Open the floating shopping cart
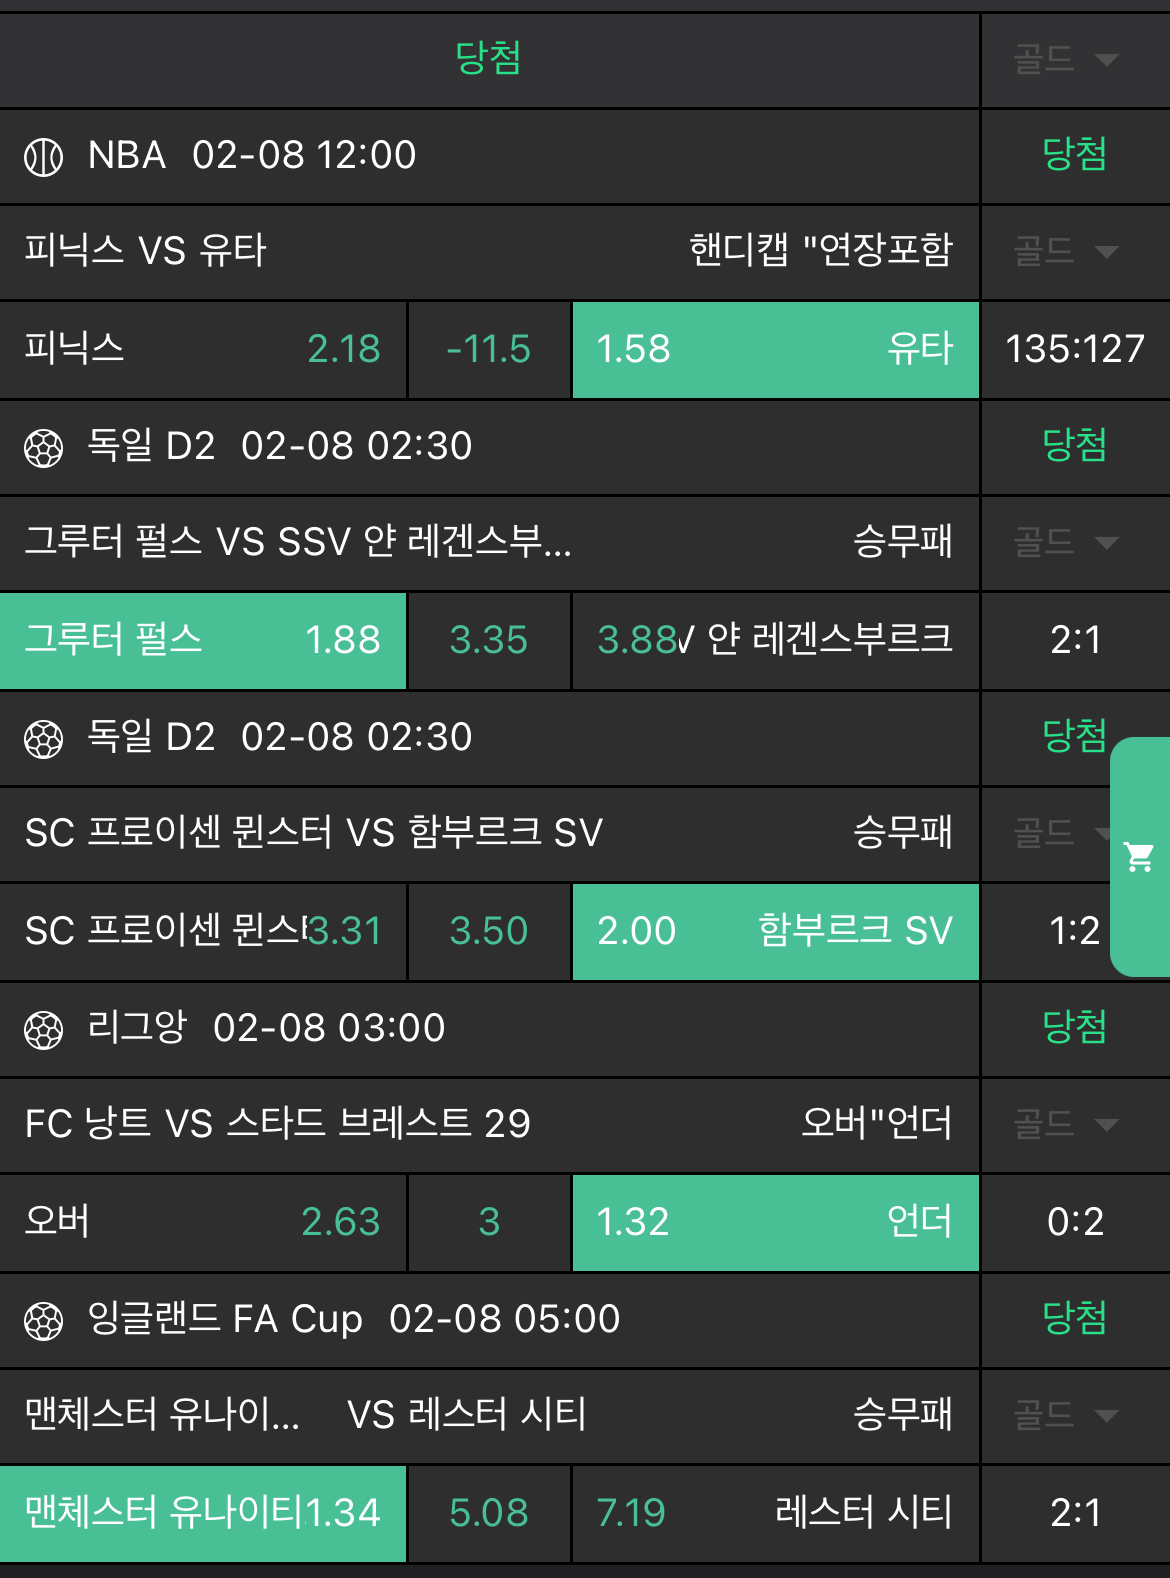1170x1578 pixels. tap(1139, 857)
